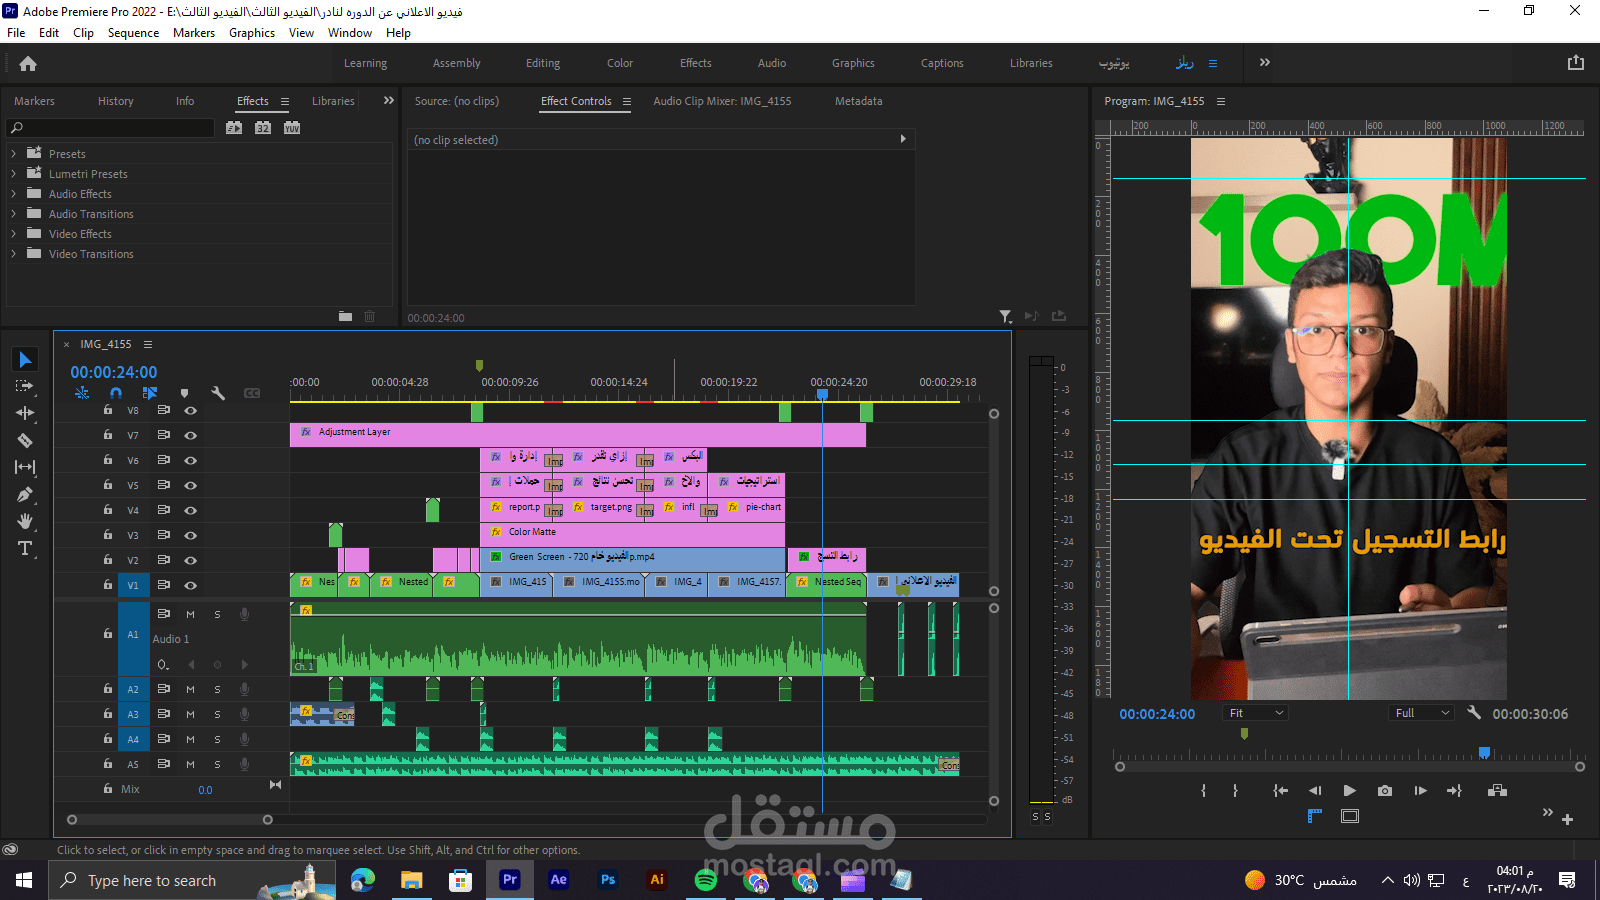Select the Hand tool
Viewport: 1600px width, 900px height.
coord(25,521)
